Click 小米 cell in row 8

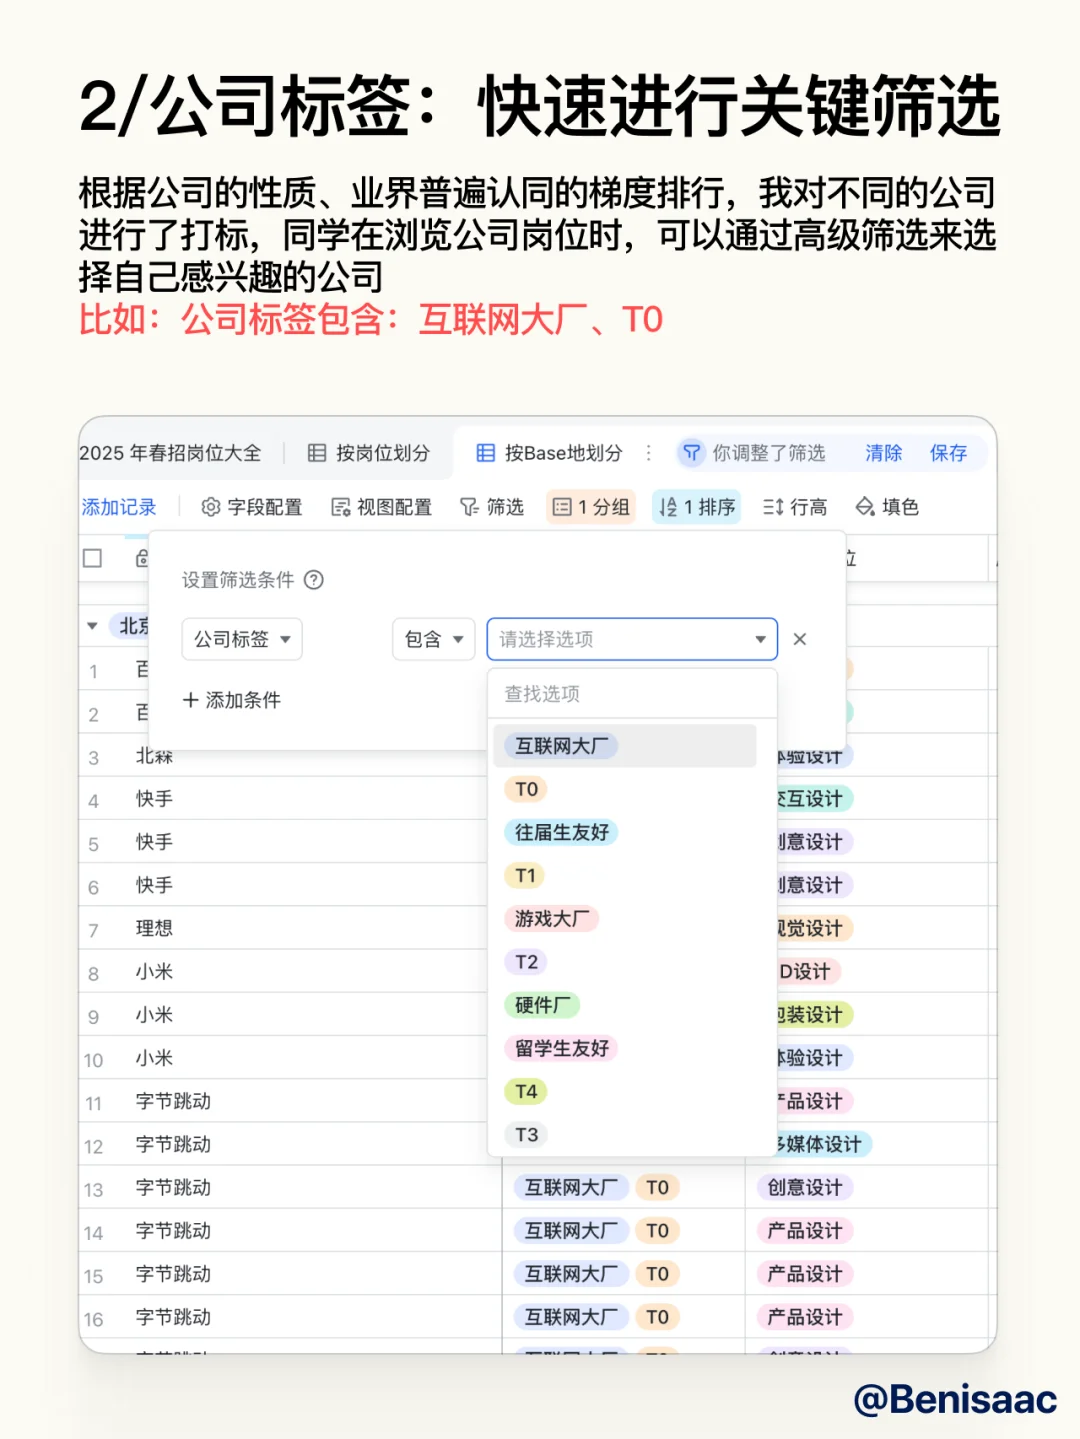click(x=154, y=971)
